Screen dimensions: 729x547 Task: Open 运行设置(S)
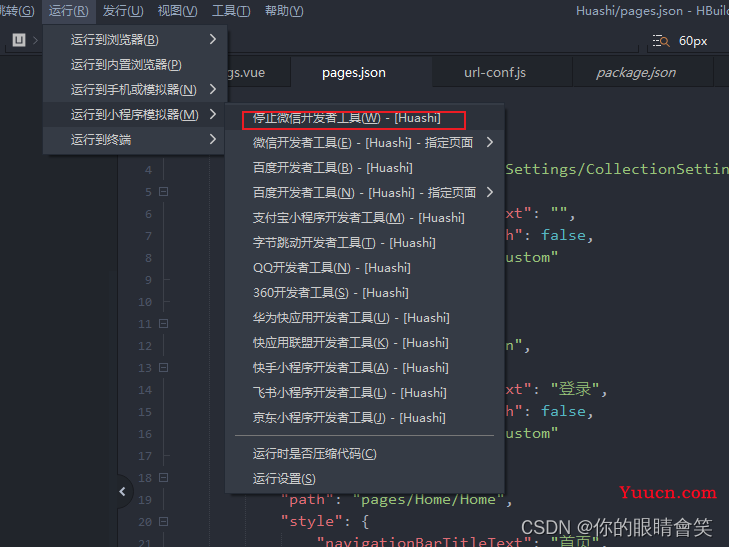[x=364, y=479]
